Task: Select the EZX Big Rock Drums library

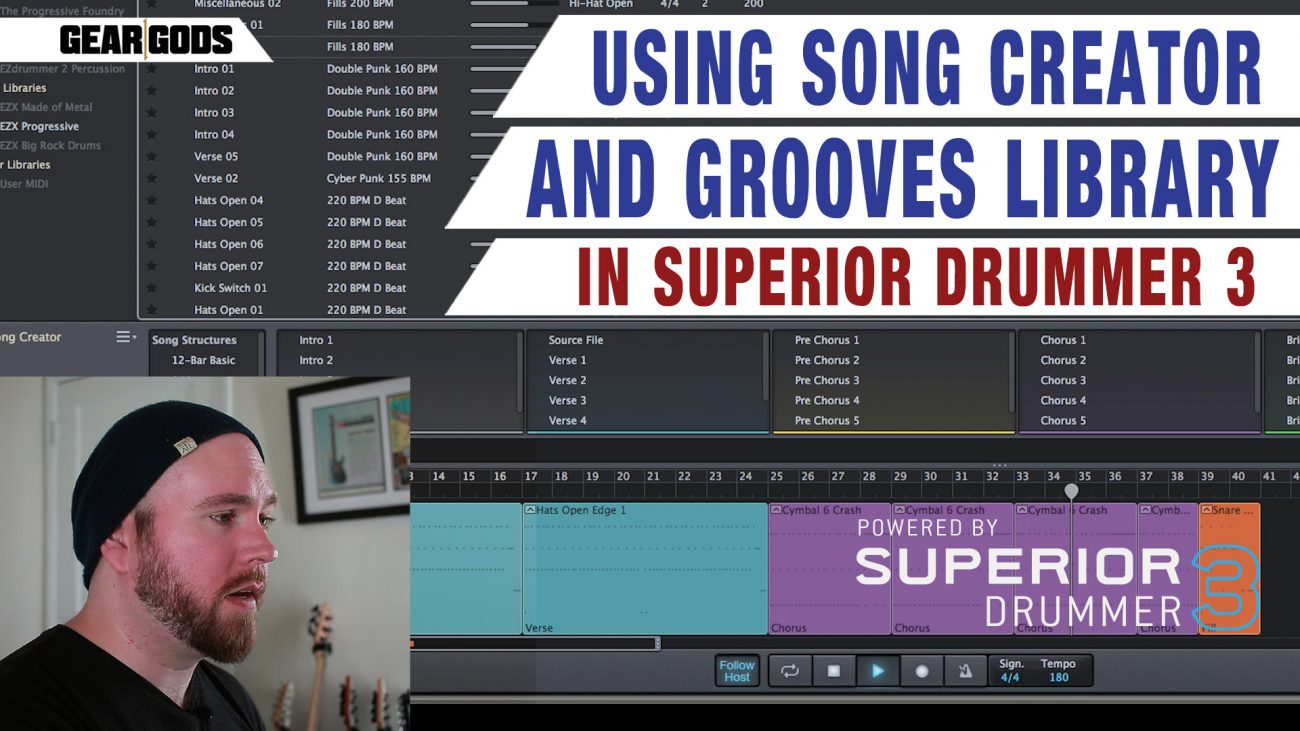Action: [51, 146]
